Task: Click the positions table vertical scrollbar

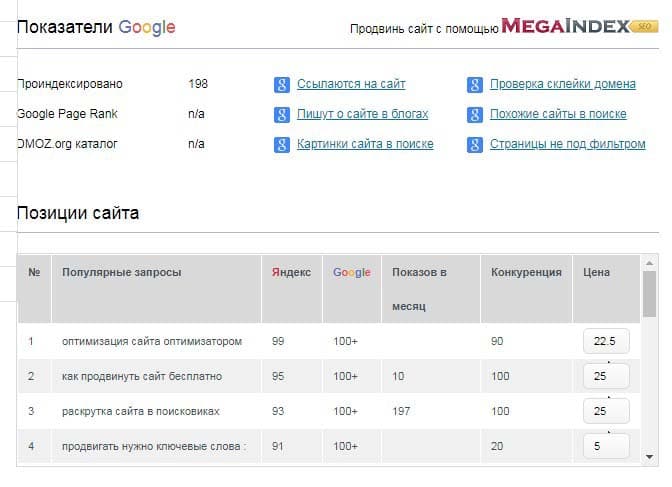Action: [x=649, y=360]
